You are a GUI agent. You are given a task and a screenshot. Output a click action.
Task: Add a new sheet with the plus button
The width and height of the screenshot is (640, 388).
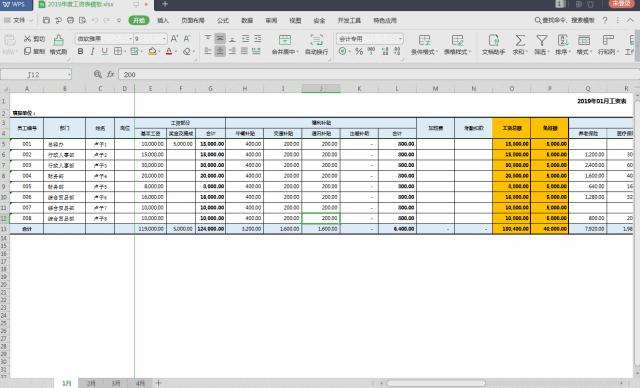158,383
